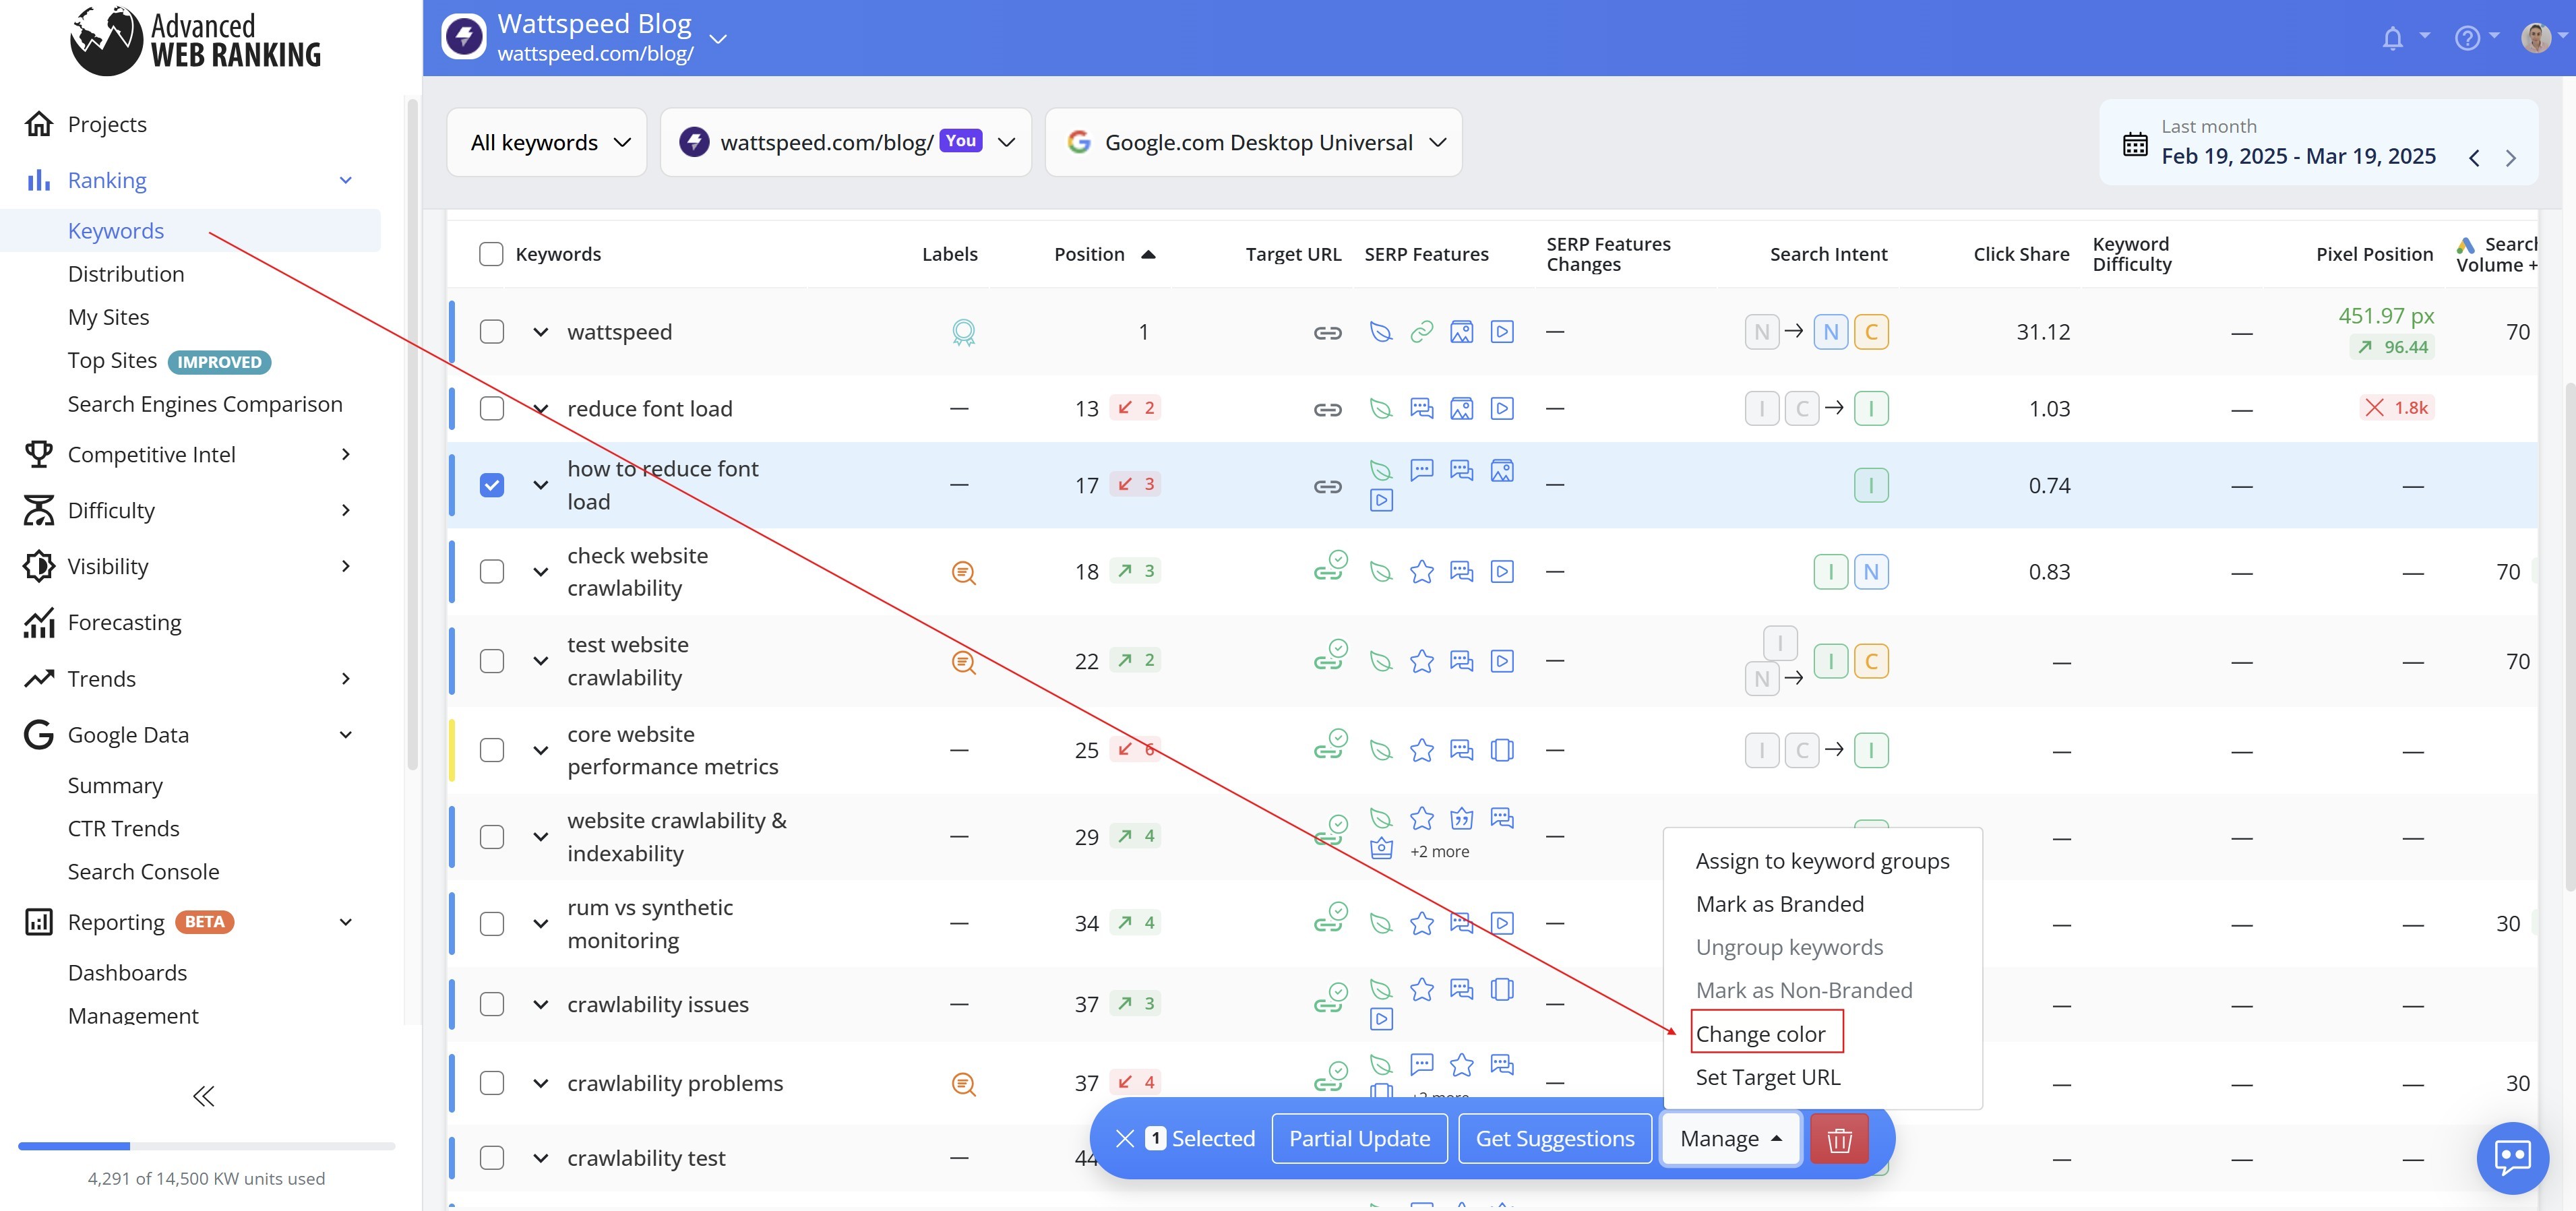Open the notifications bell icon
The height and width of the screenshot is (1211, 2576).
[2392, 38]
